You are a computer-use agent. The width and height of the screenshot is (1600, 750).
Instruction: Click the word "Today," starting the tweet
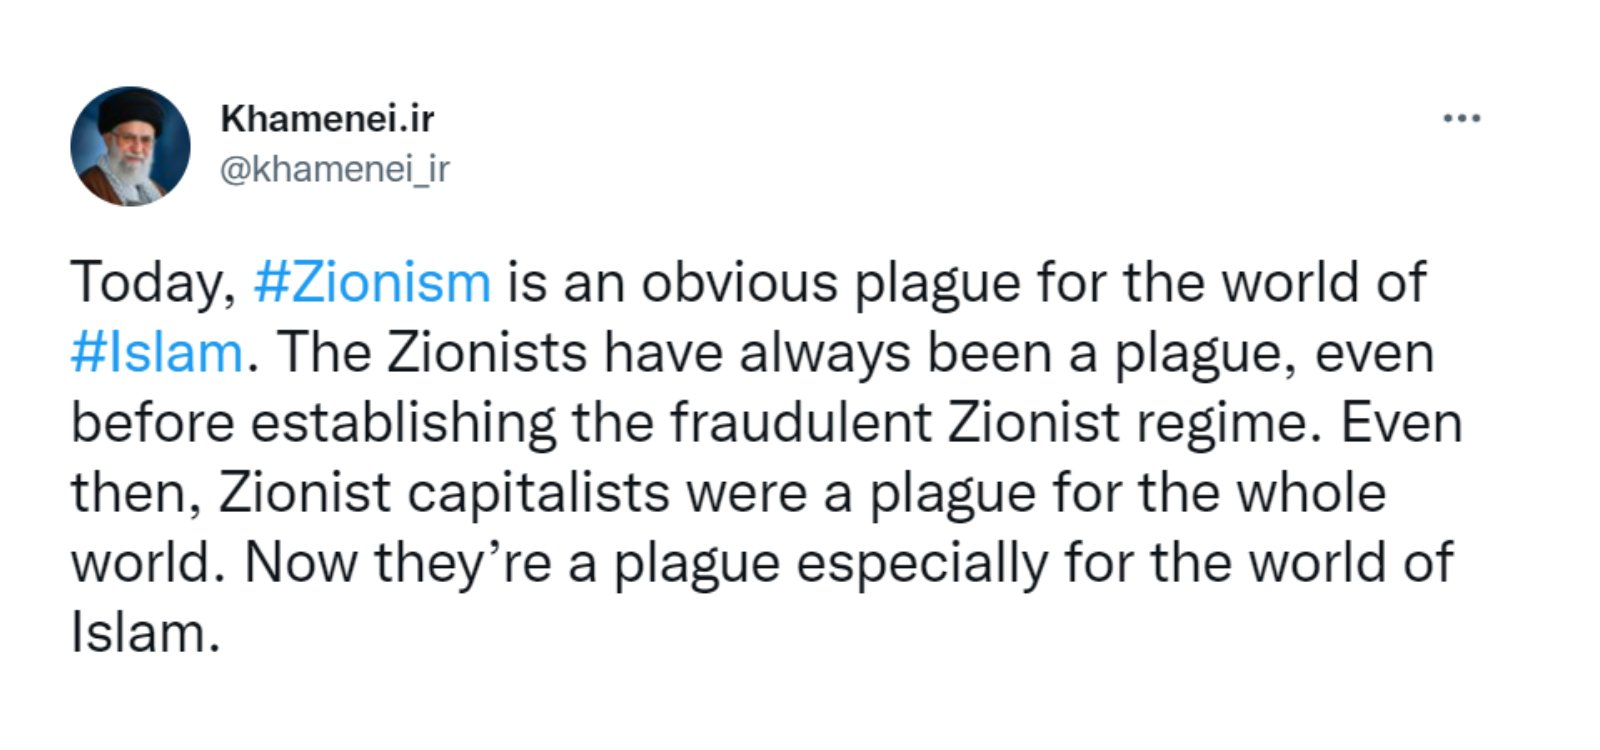click(153, 284)
